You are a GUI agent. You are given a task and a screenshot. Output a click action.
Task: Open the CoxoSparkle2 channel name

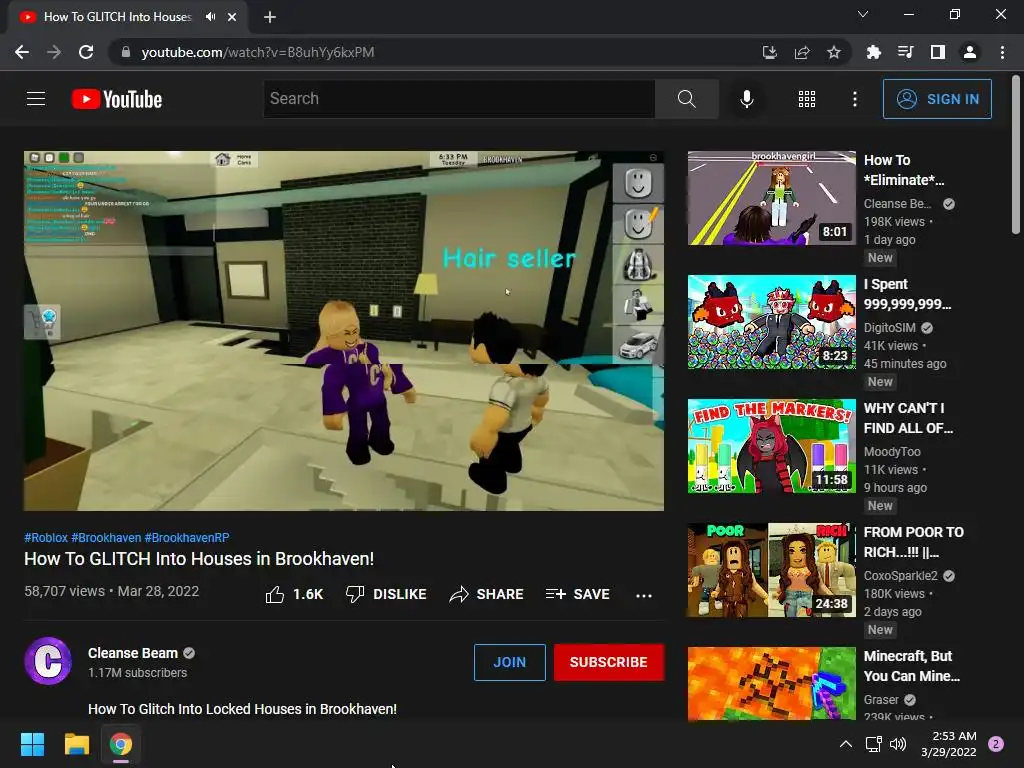tap(901, 575)
